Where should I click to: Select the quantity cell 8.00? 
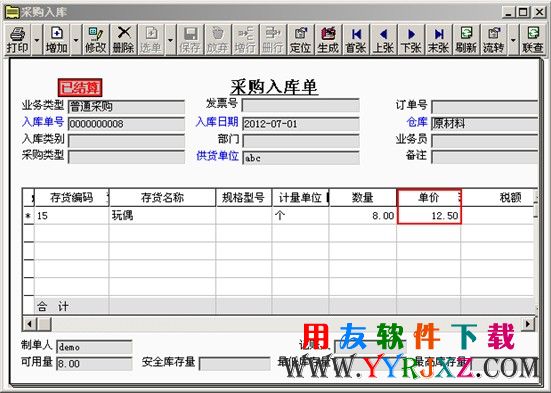pos(363,215)
